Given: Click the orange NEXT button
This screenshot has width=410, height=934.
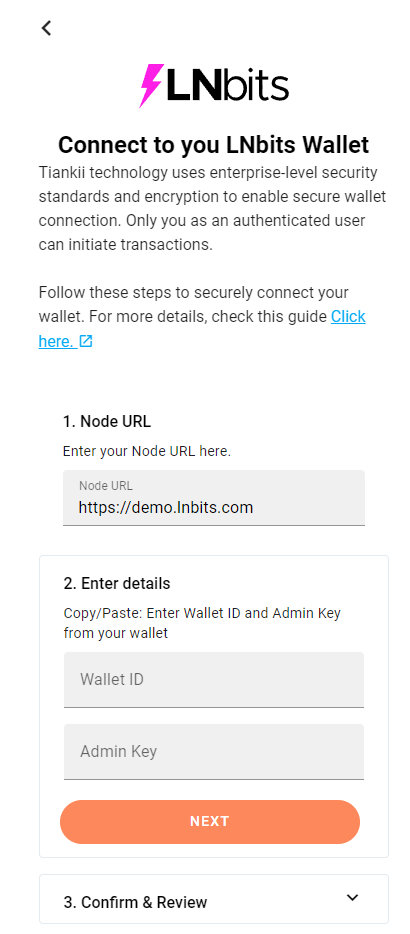Looking at the screenshot, I should pyautogui.click(x=210, y=821).
